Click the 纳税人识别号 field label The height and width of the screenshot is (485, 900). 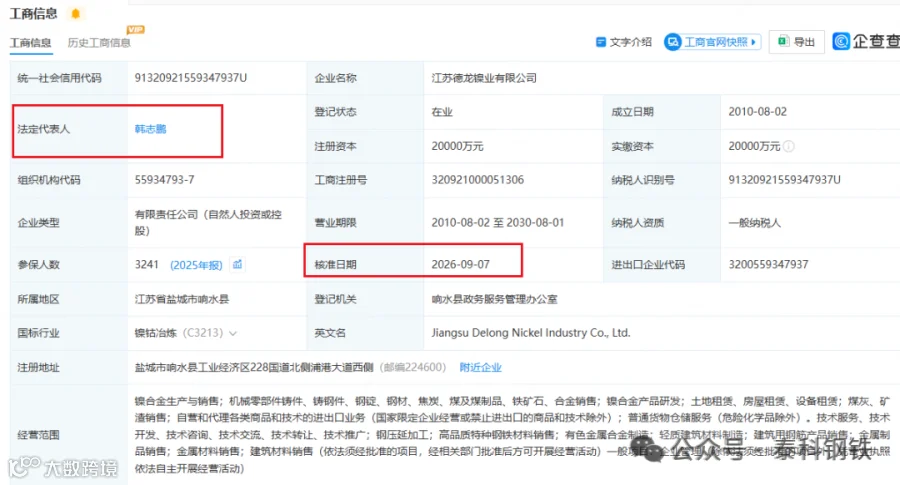[x=642, y=180]
